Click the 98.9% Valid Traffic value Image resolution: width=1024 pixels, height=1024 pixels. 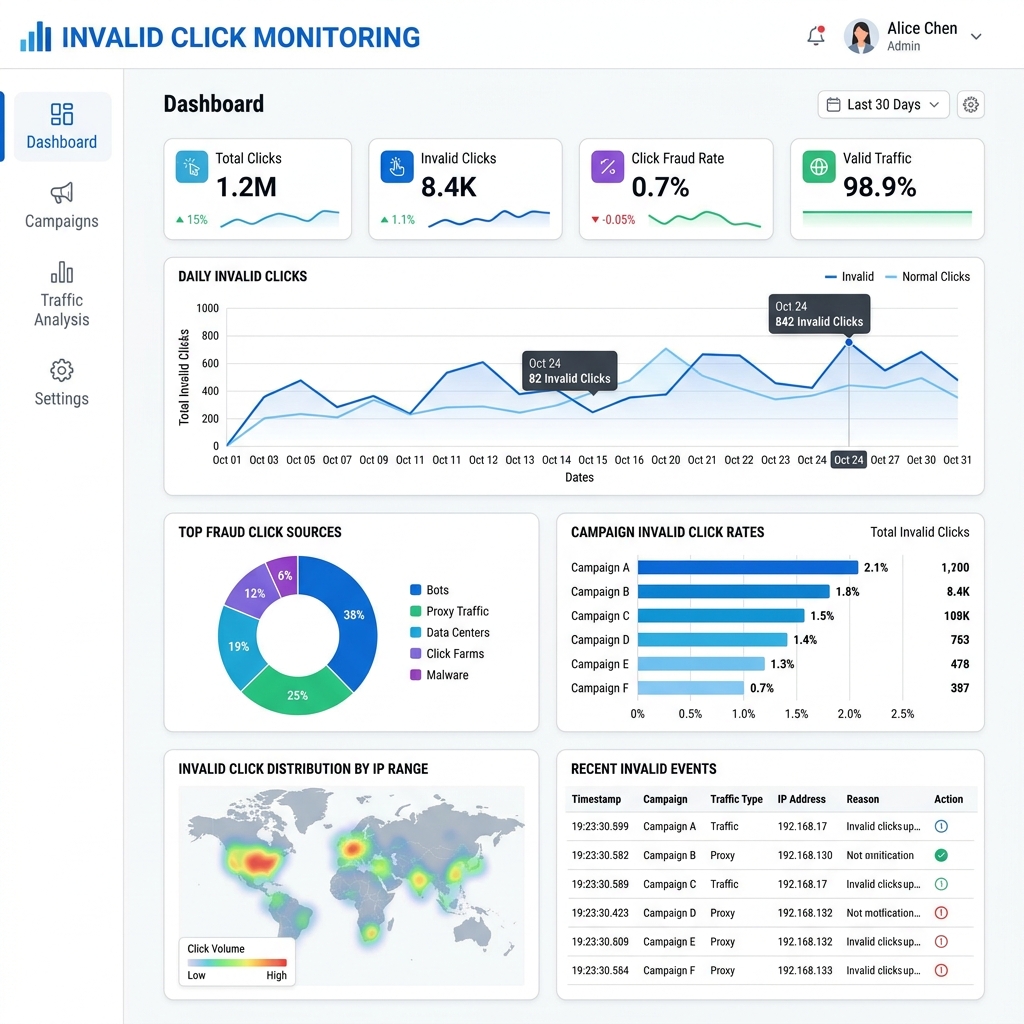pos(880,187)
